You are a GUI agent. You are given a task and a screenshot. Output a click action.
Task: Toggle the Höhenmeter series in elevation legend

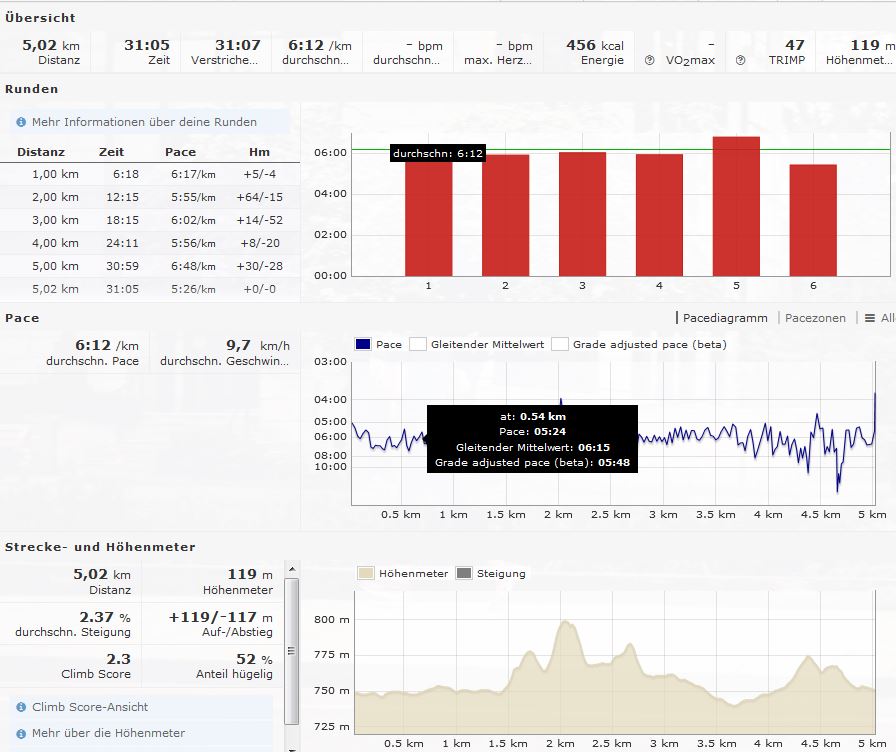coord(366,573)
